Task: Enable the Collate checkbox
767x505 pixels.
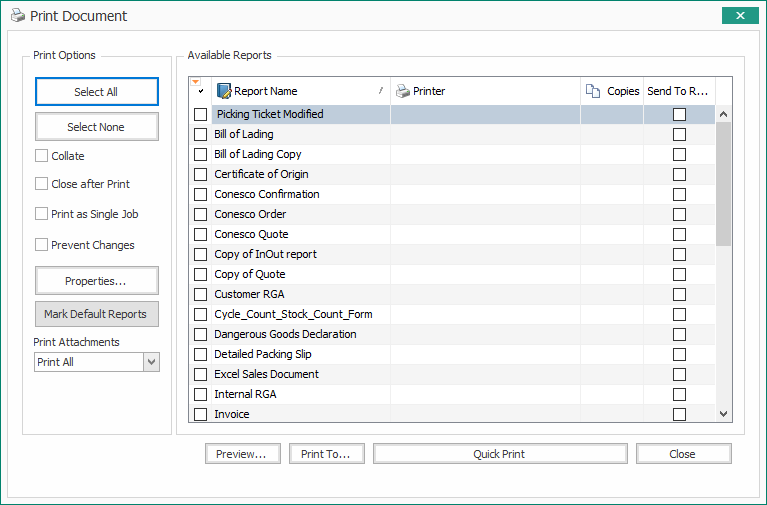Action: [x=42, y=156]
